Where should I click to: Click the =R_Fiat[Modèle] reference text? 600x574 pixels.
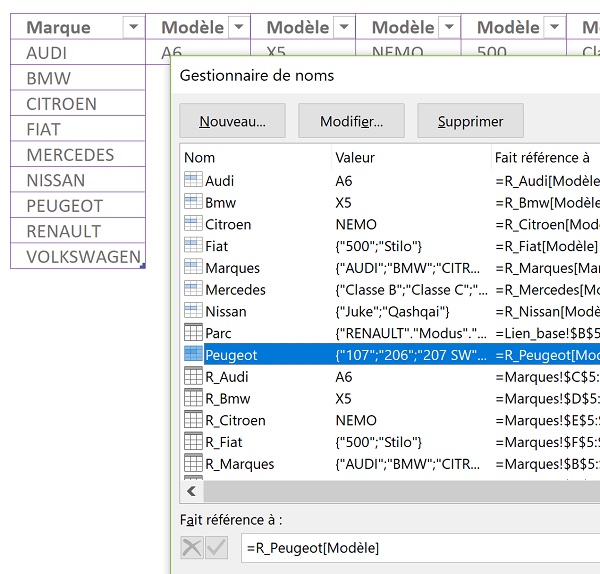tap(547, 246)
